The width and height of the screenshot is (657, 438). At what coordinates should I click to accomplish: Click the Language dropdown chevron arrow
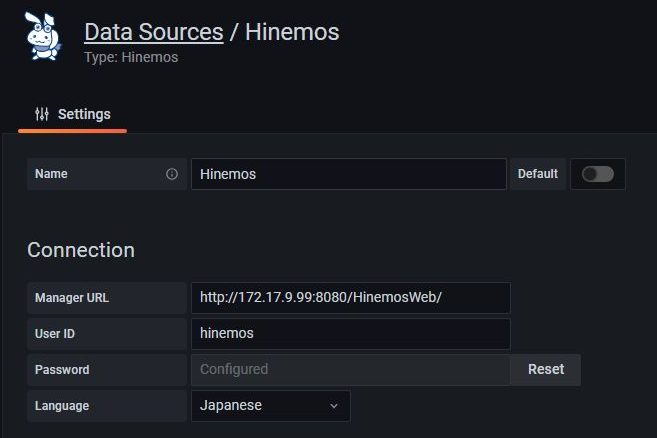coord(334,406)
